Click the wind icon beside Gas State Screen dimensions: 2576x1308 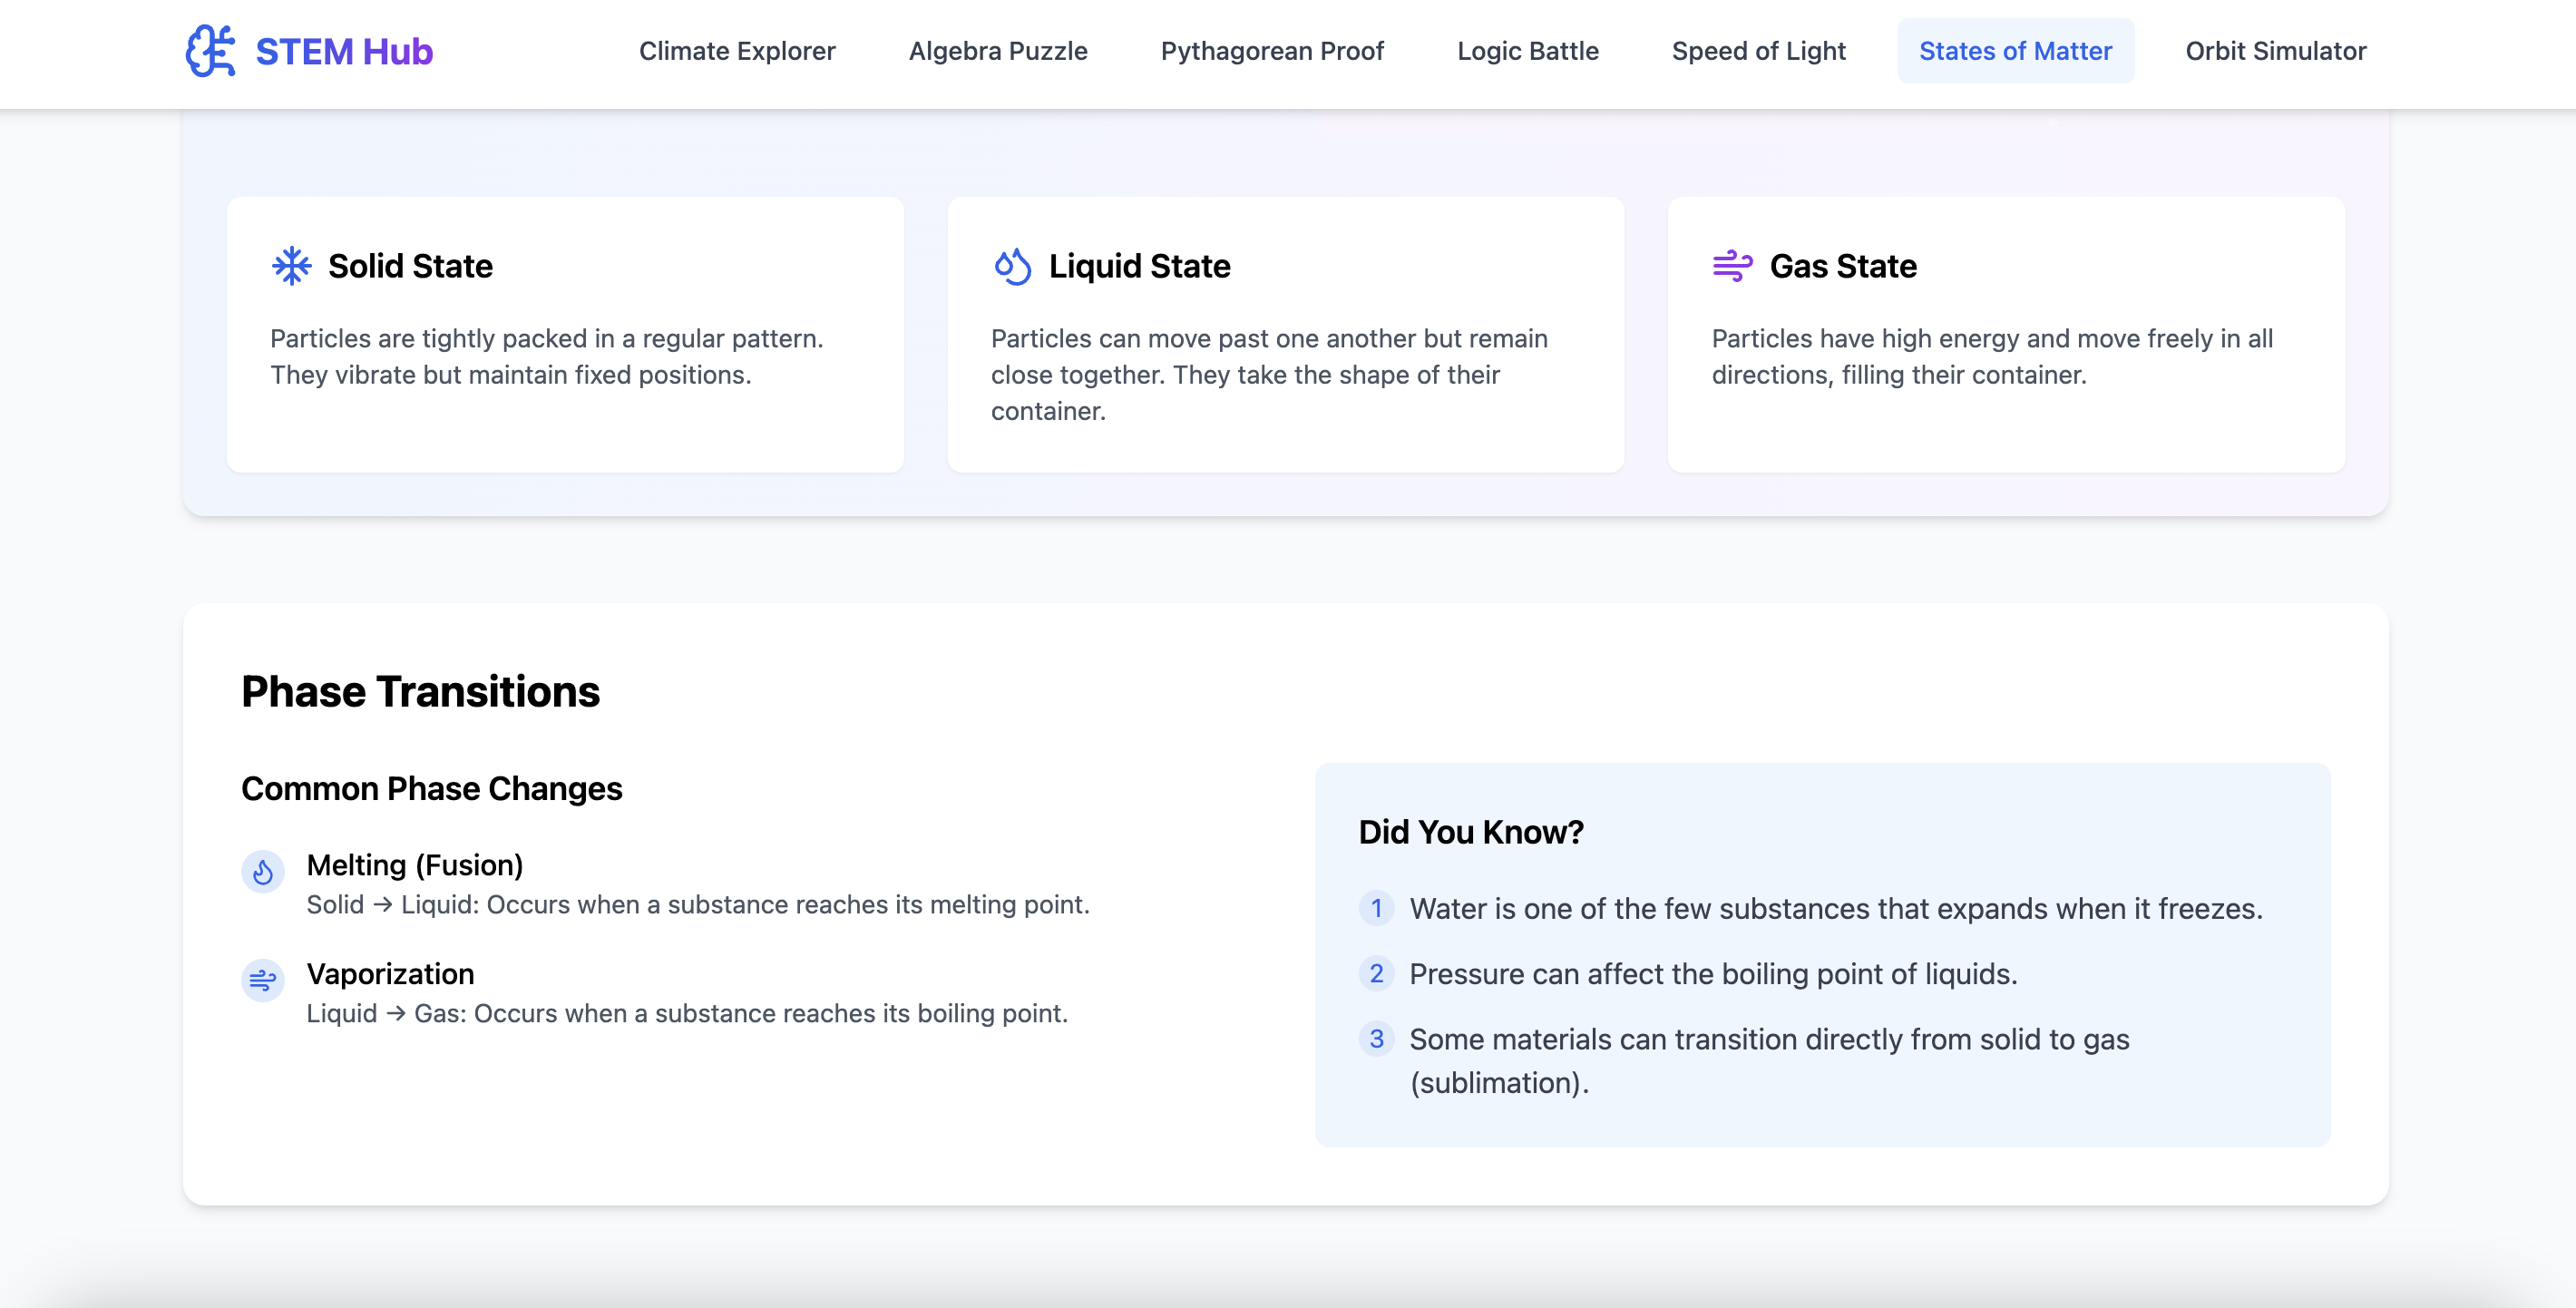(1732, 266)
